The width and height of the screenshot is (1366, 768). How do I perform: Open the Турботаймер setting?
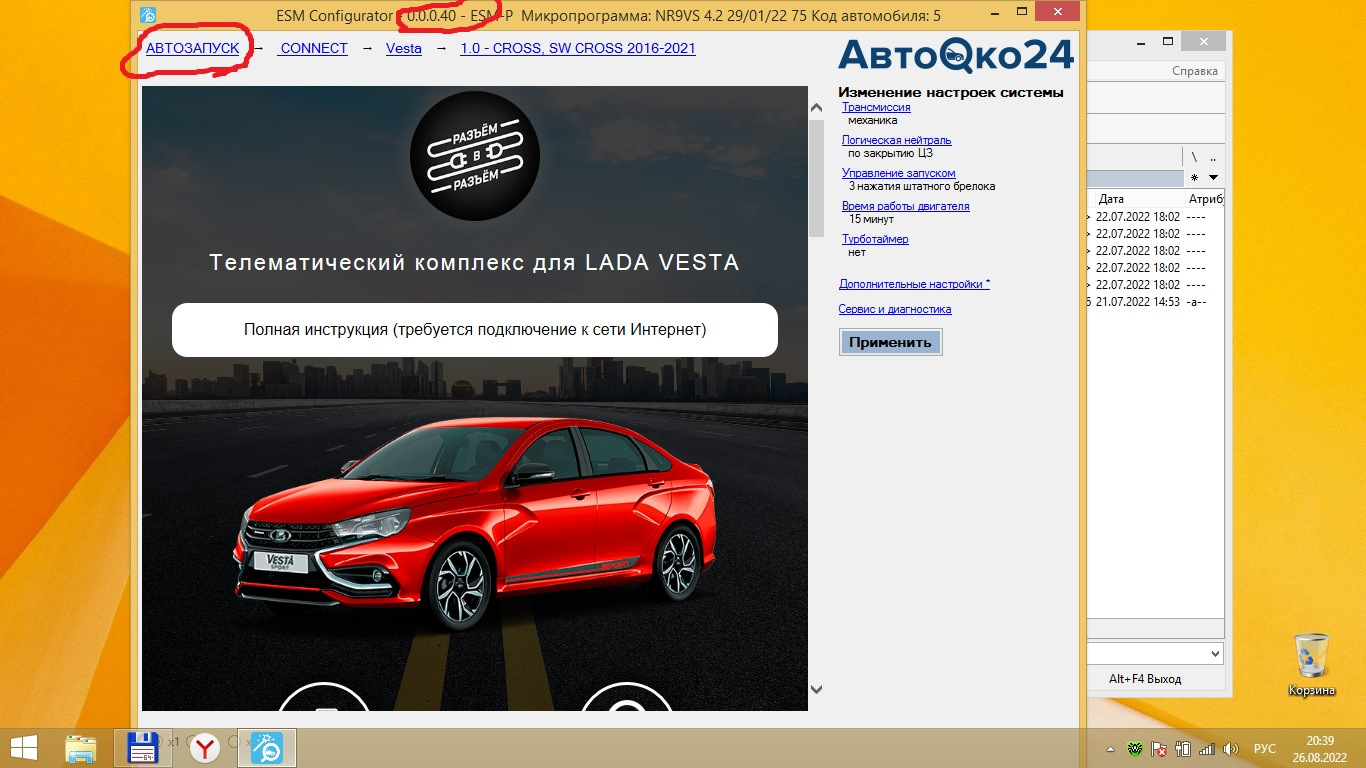pyautogui.click(x=875, y=239)
